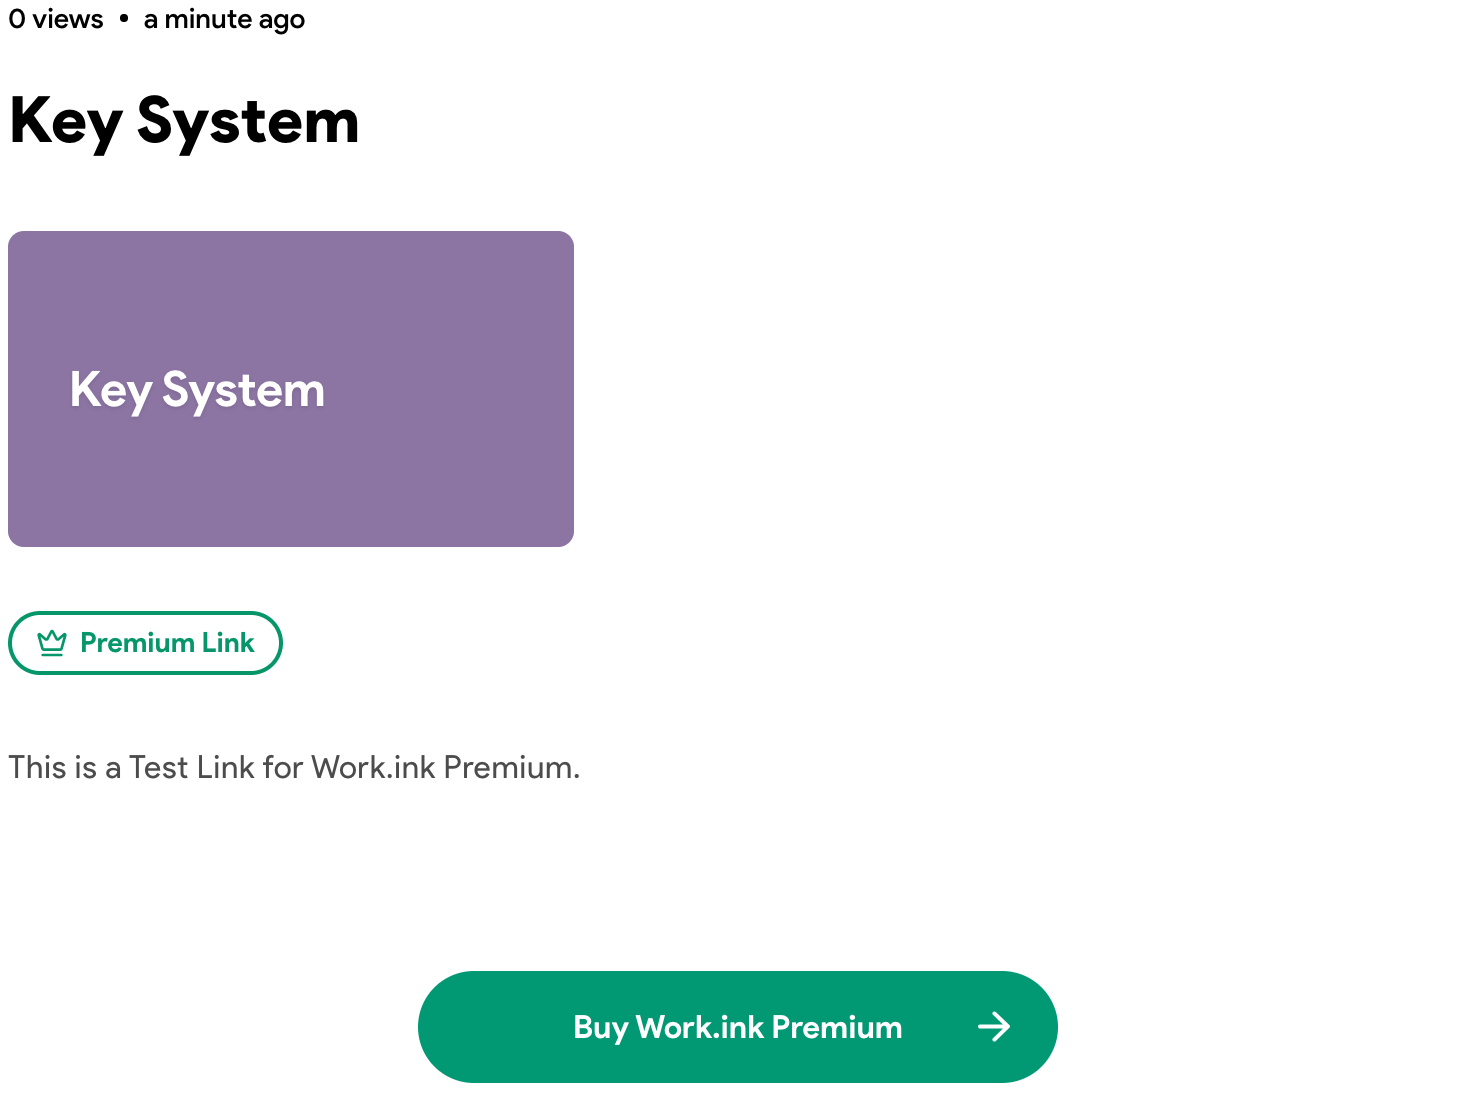Click the word 'System' in the black heading

pos(248,123)
